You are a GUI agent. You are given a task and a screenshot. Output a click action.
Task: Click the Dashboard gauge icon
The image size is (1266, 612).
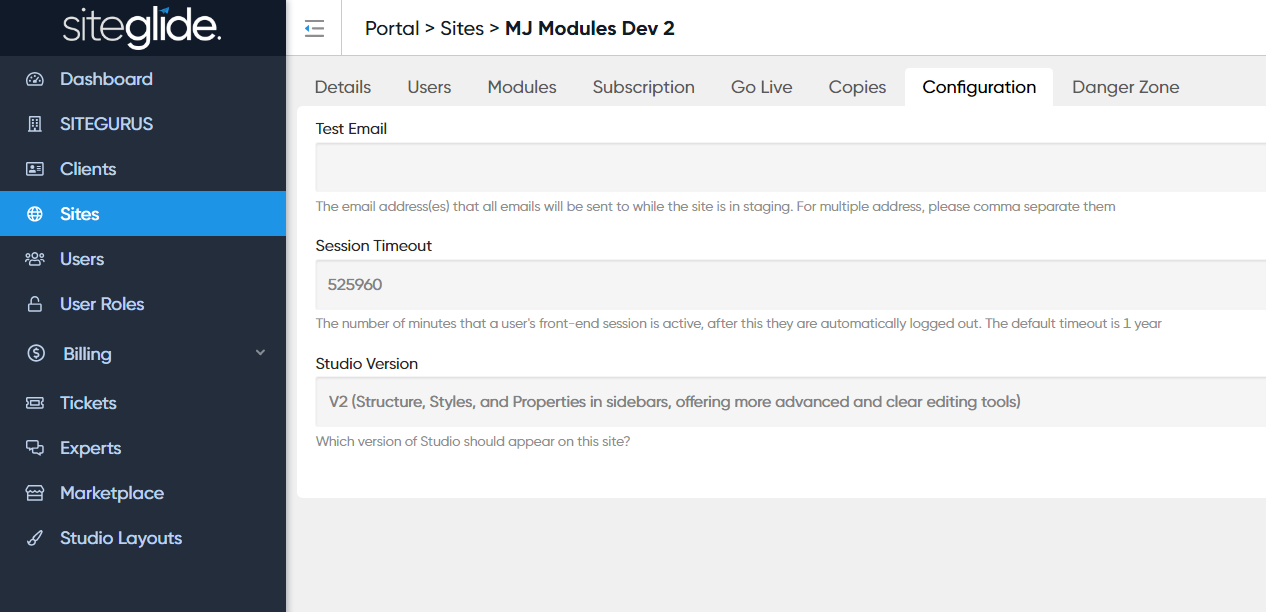35,80
